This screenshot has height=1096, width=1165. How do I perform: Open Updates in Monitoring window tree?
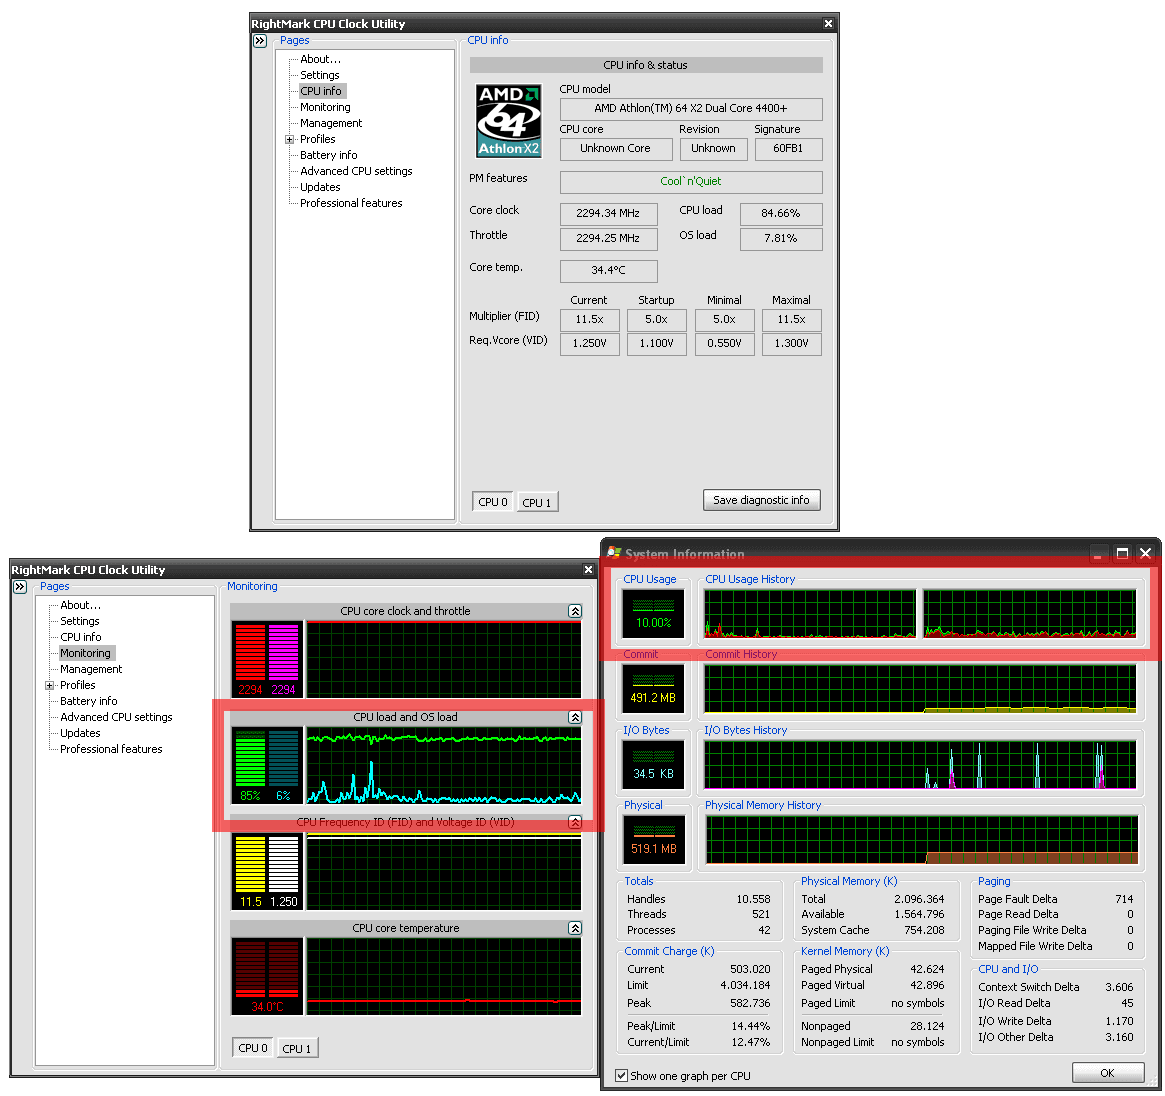[x=80, y=733]
